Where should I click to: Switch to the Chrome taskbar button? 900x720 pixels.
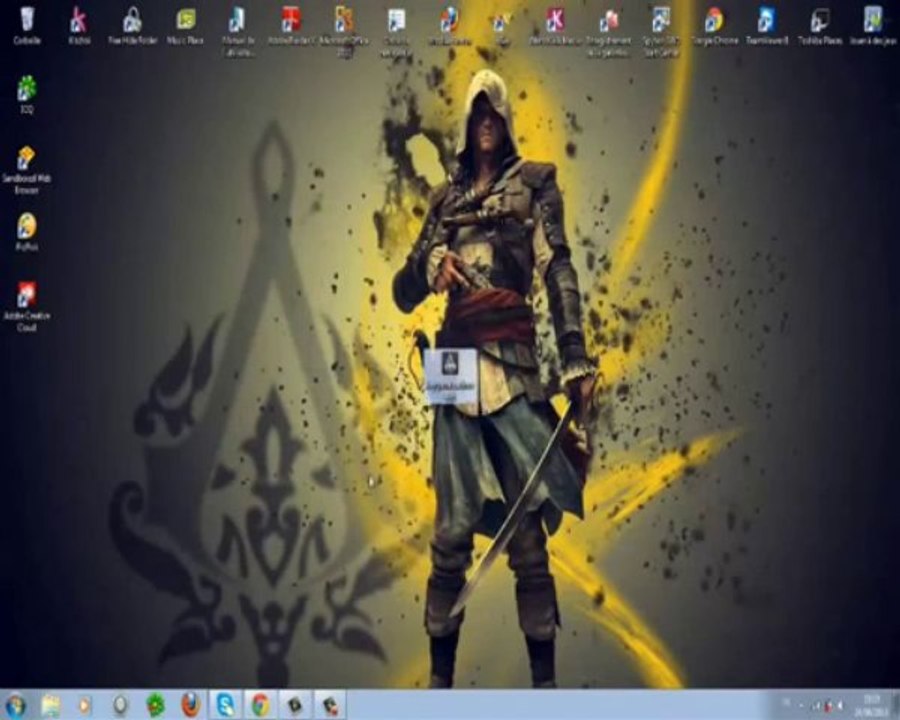(261, 705)
